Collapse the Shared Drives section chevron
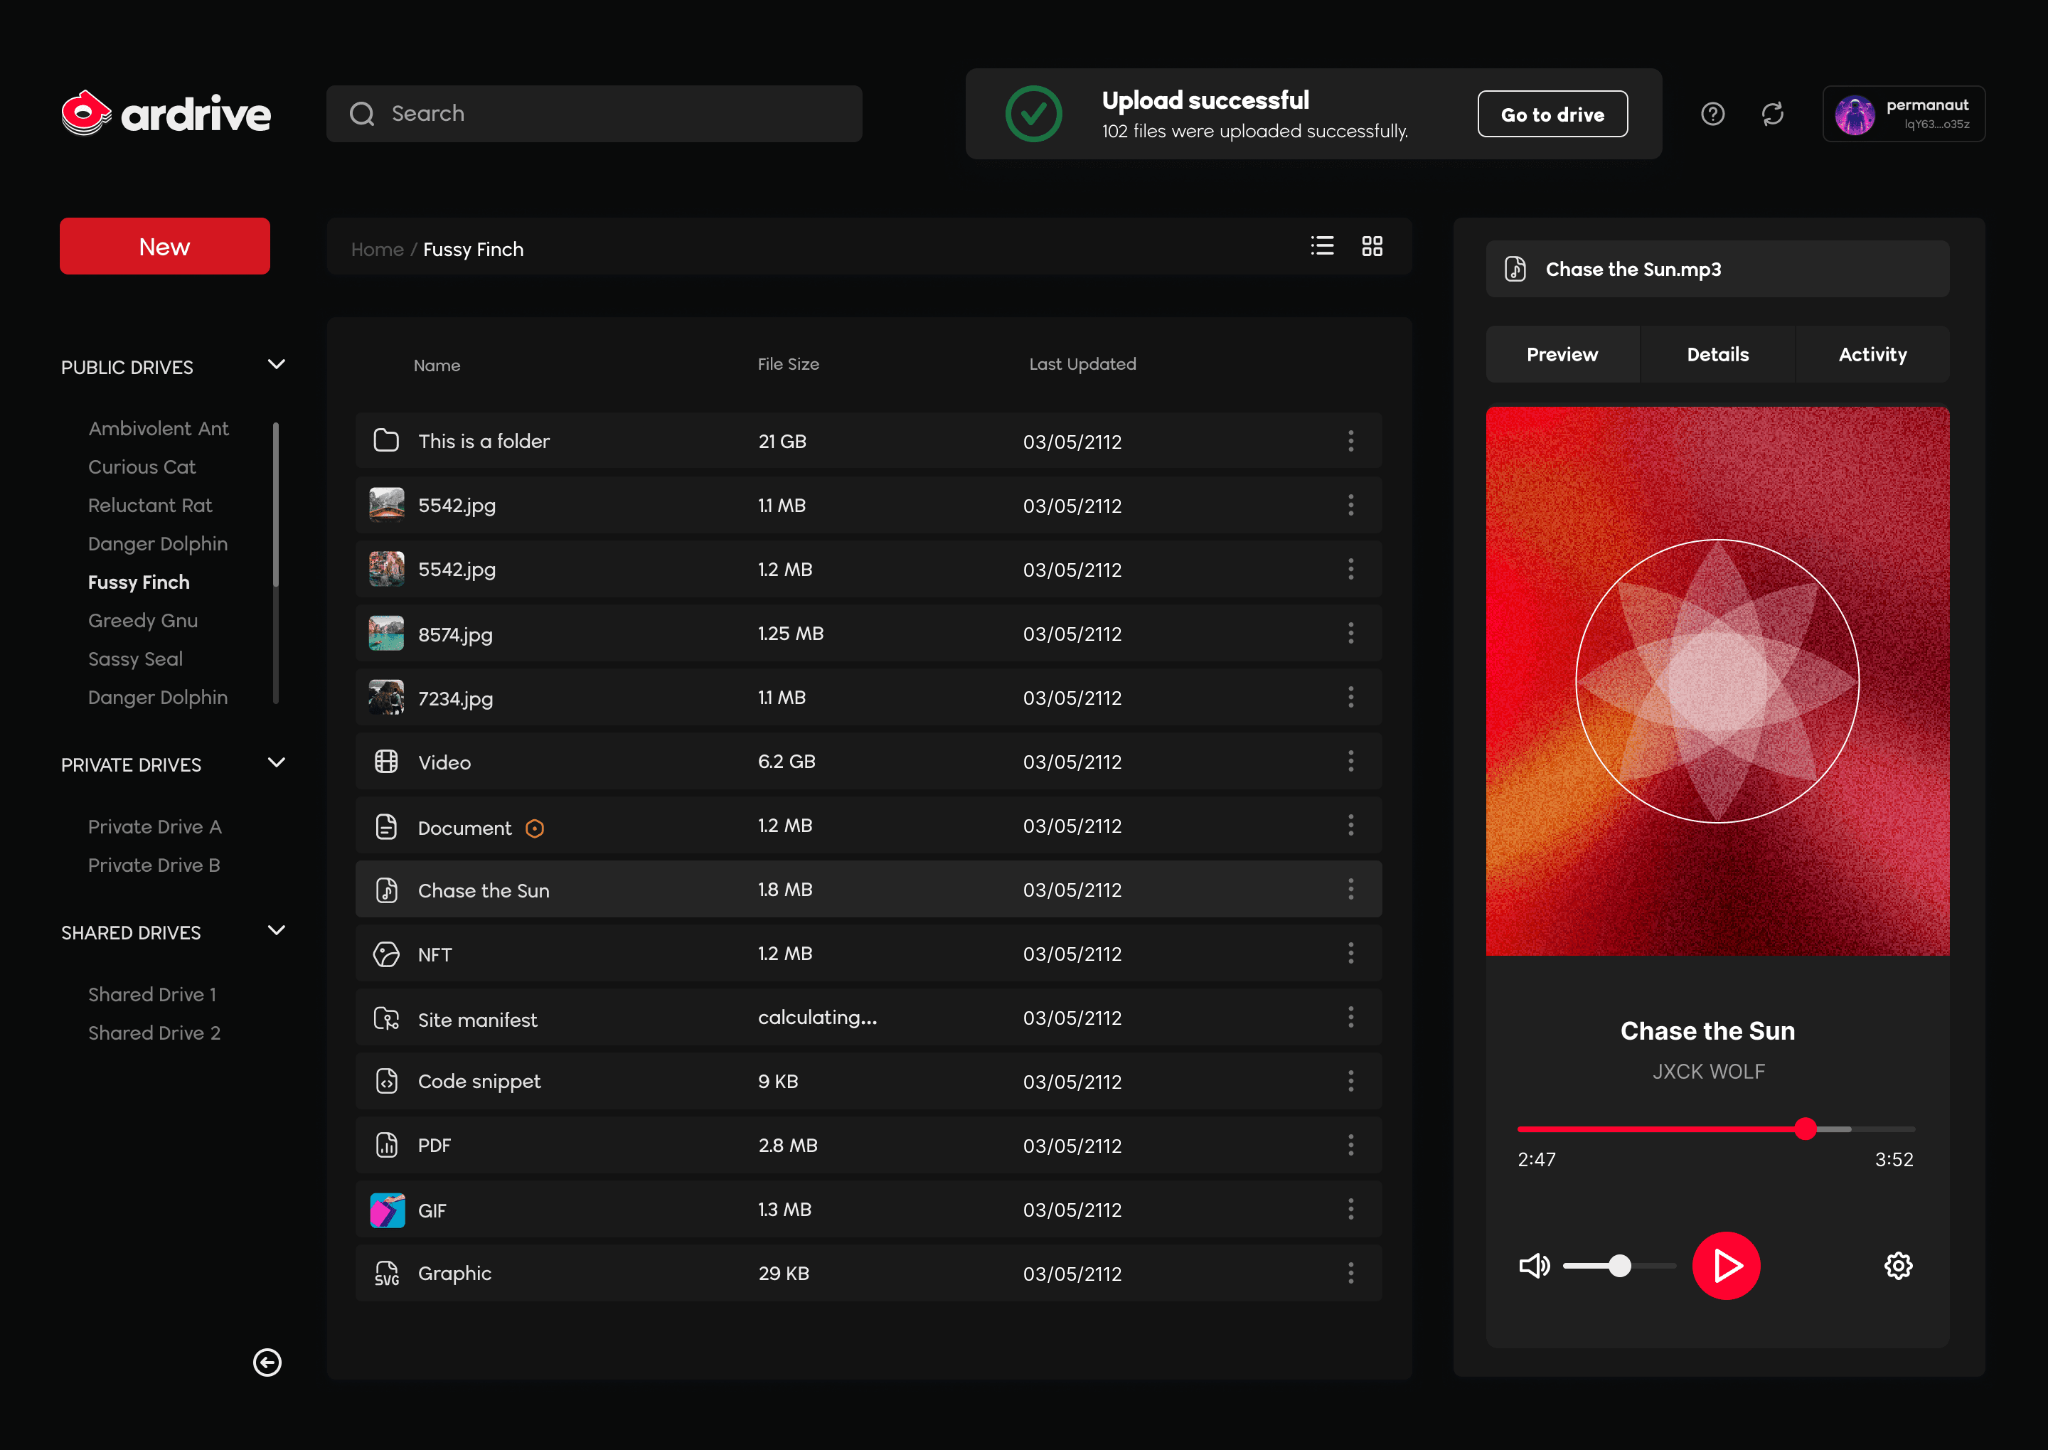Screen dimensions: 2048x1450 277,931
